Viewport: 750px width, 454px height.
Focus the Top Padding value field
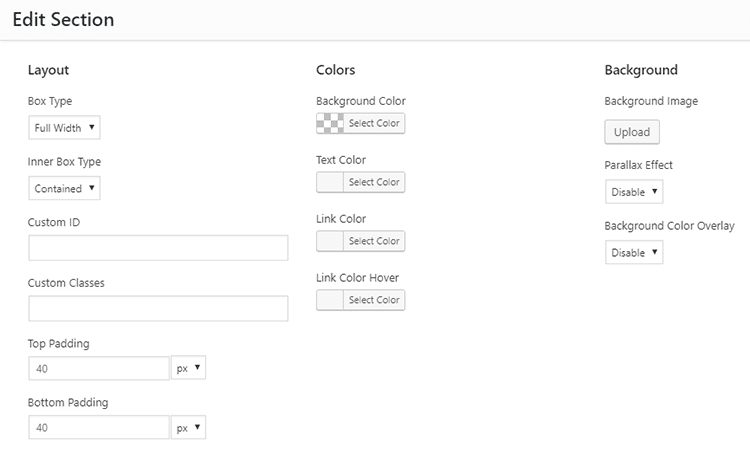[x=99, y=368]
